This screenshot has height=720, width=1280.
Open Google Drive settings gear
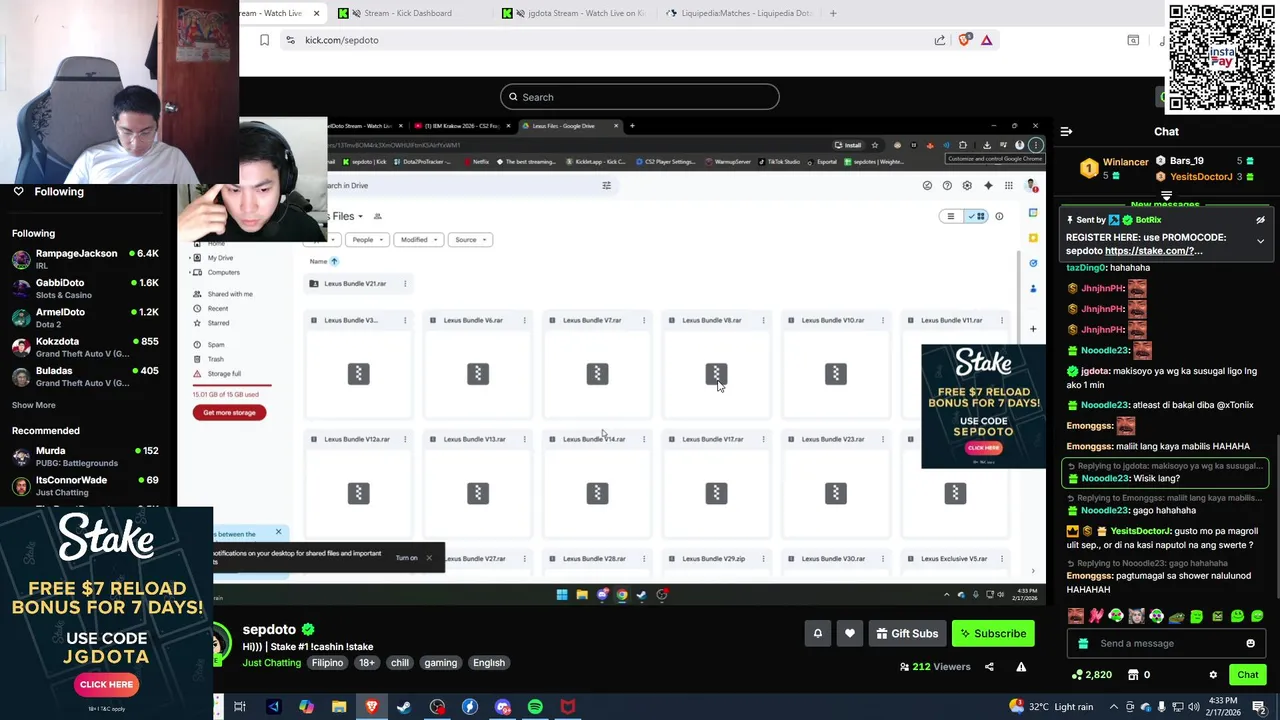coord(967,185)
